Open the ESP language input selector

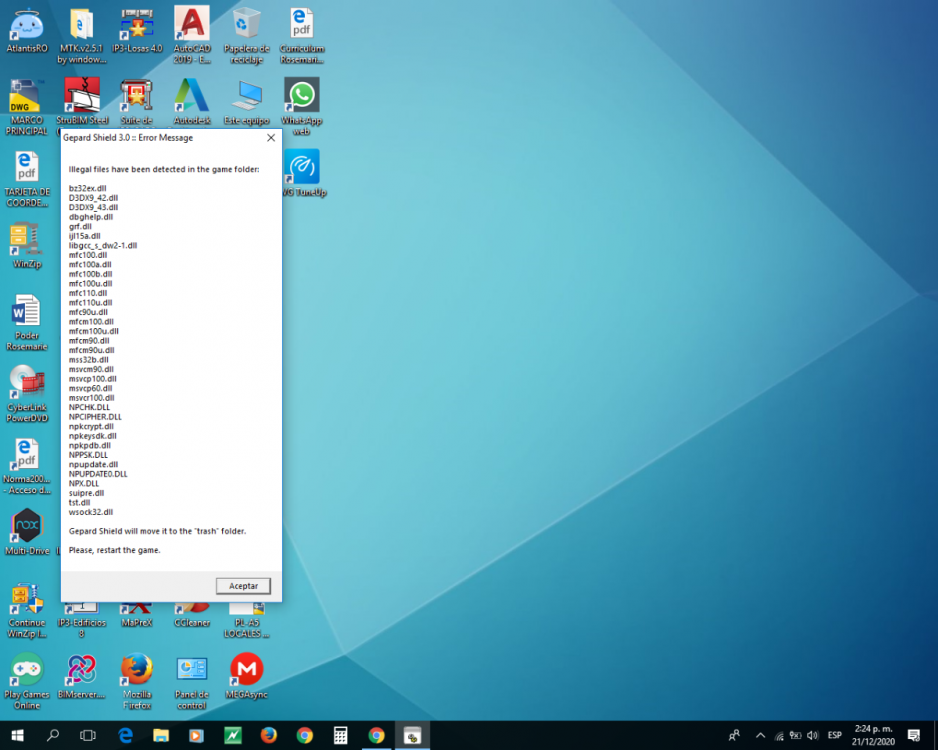[x=834, y=735]
